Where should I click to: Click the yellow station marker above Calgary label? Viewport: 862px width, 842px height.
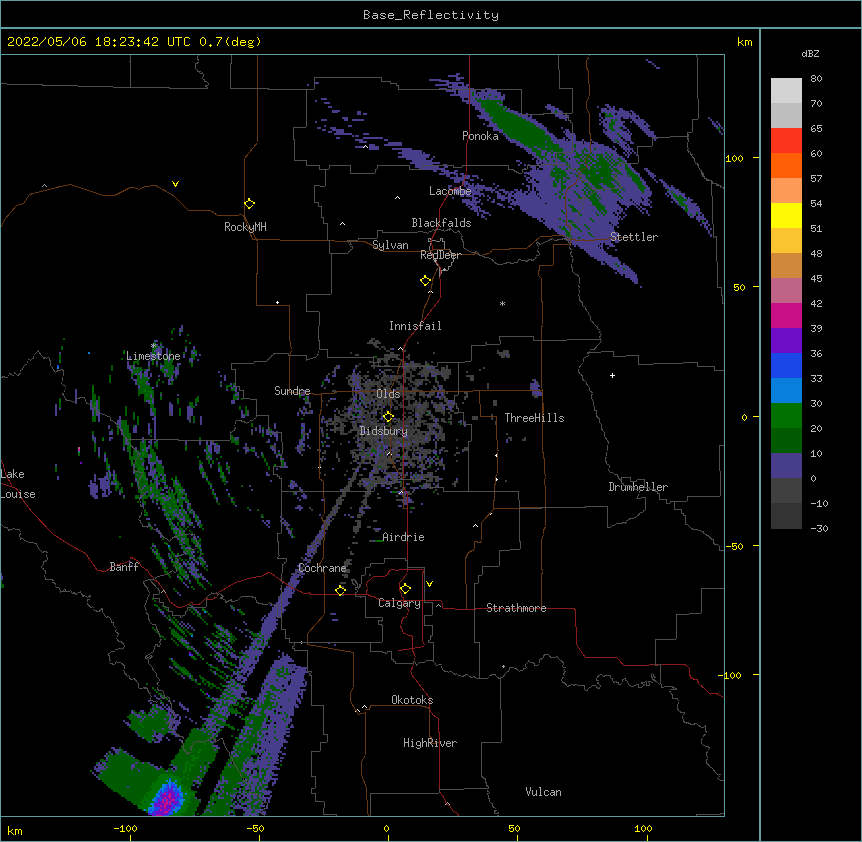point(405,589)
